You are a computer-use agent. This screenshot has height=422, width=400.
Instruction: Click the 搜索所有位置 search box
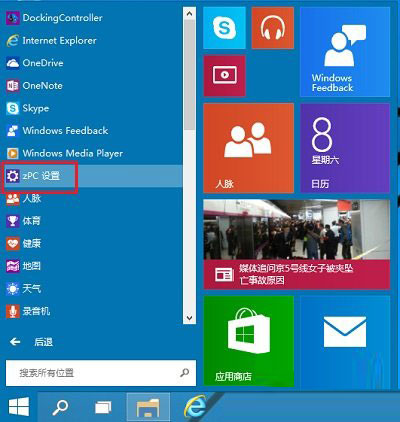(101, 373)
